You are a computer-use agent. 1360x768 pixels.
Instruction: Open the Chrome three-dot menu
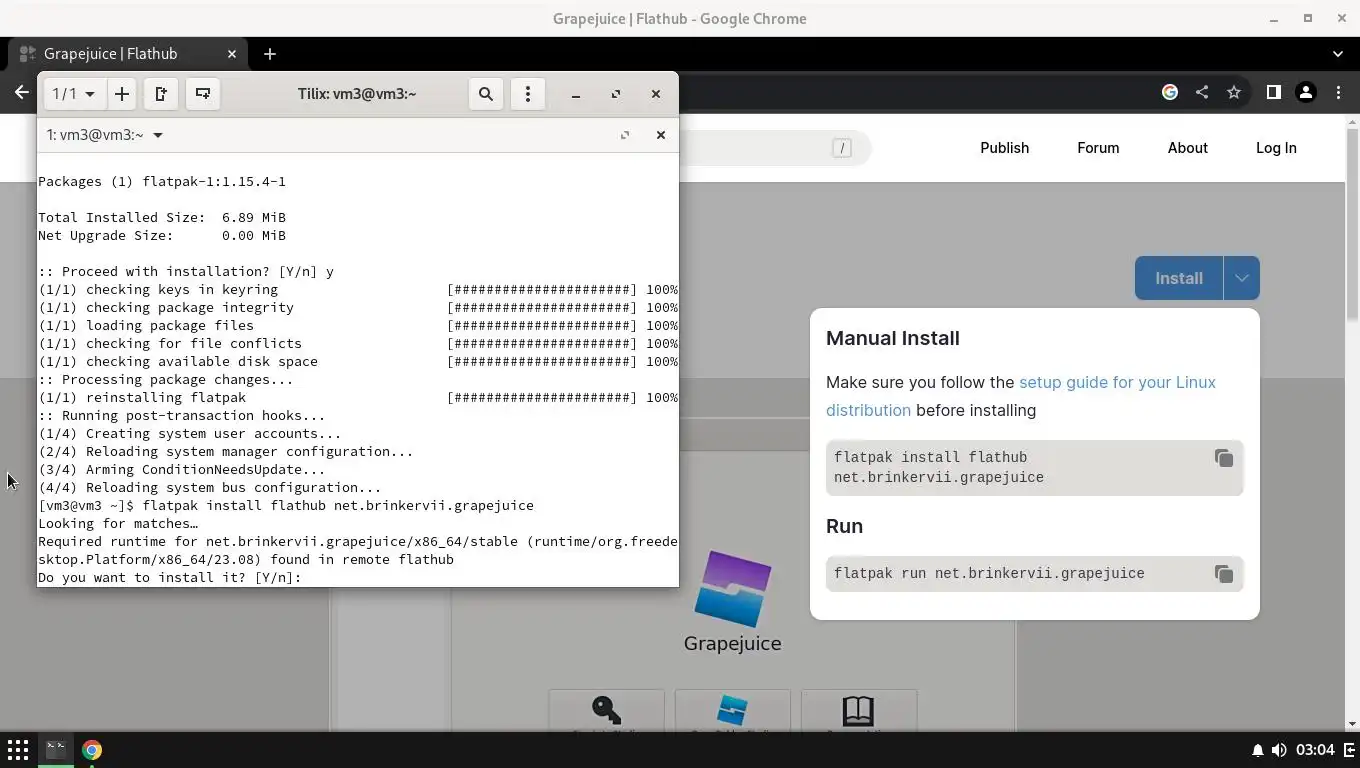pos(1340,92)
